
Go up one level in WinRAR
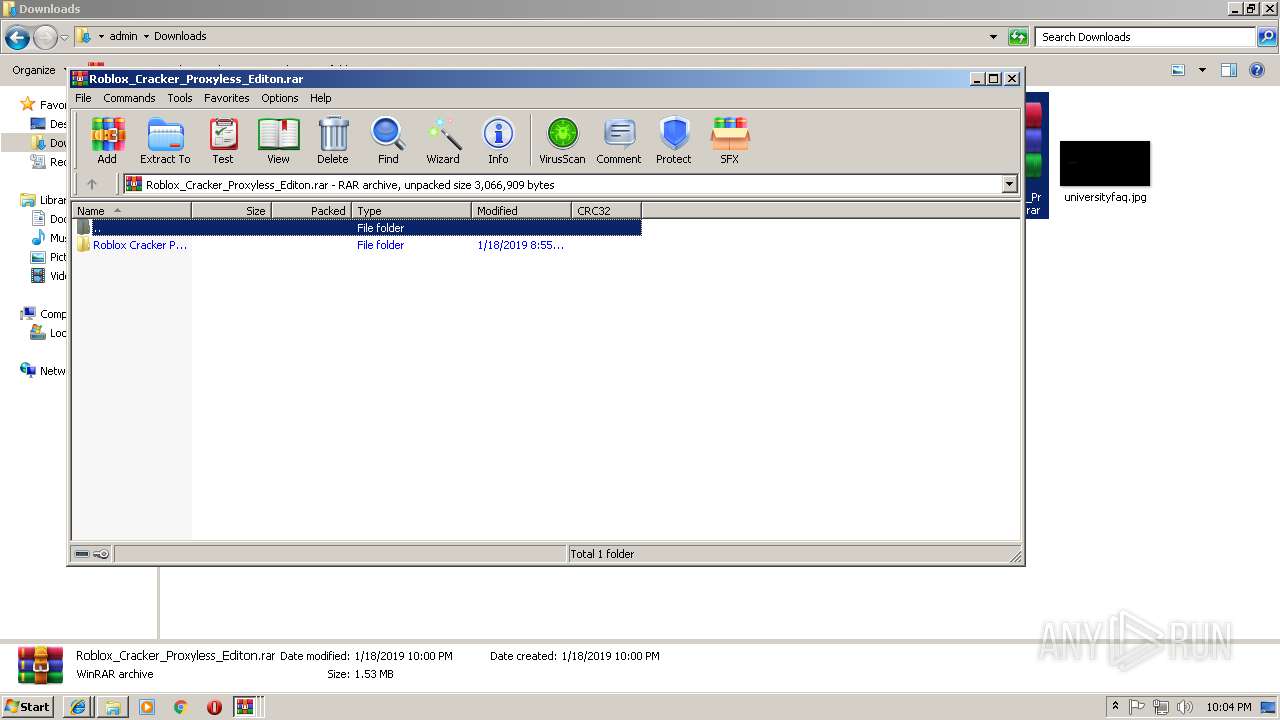click(x=92, y=184)
